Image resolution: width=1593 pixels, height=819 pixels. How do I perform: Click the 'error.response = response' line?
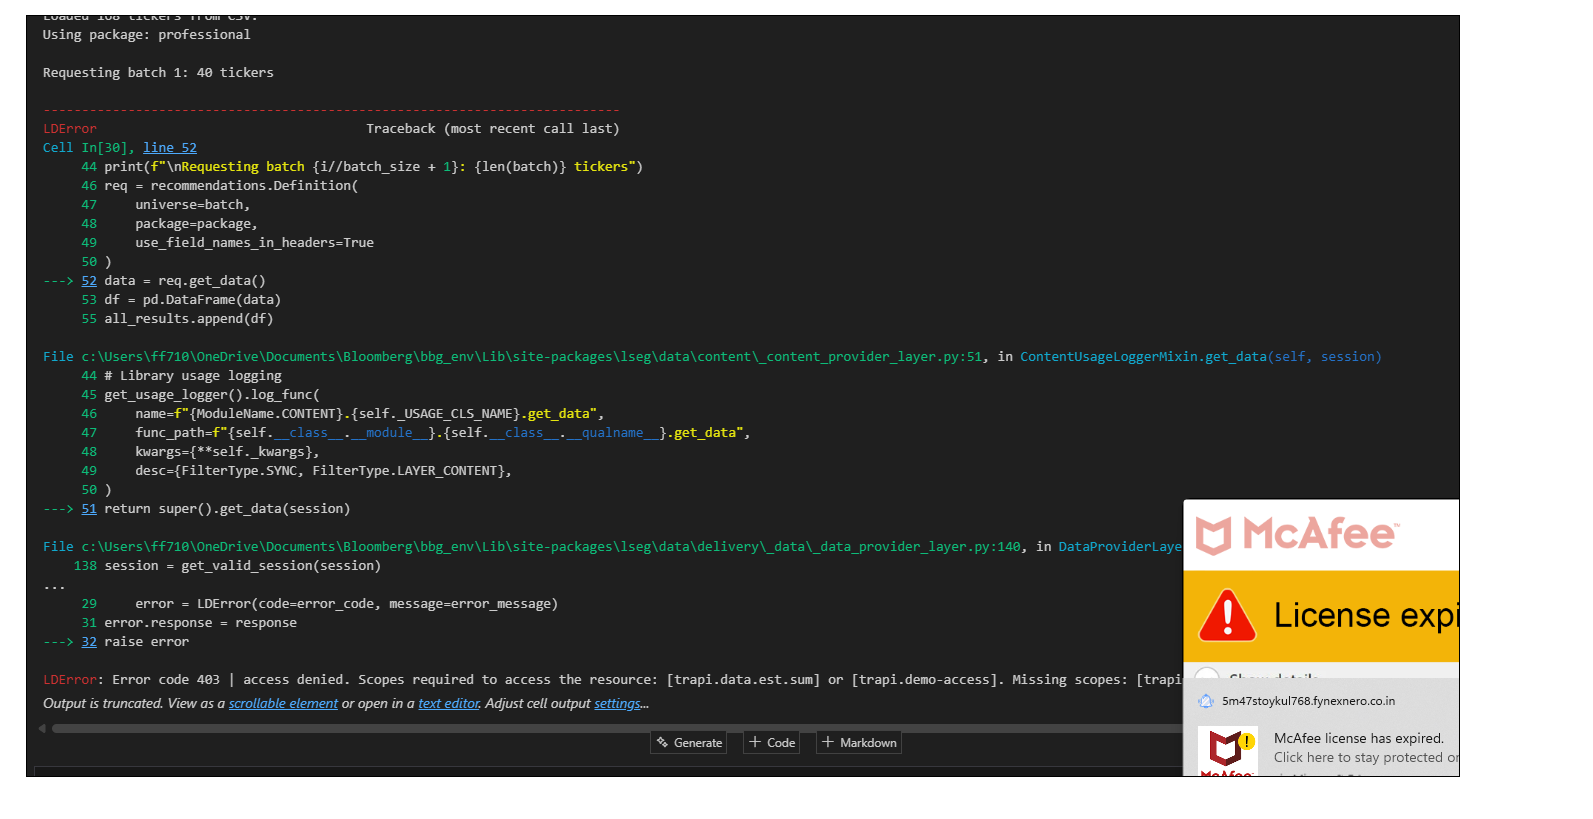[x=201, y=623]
